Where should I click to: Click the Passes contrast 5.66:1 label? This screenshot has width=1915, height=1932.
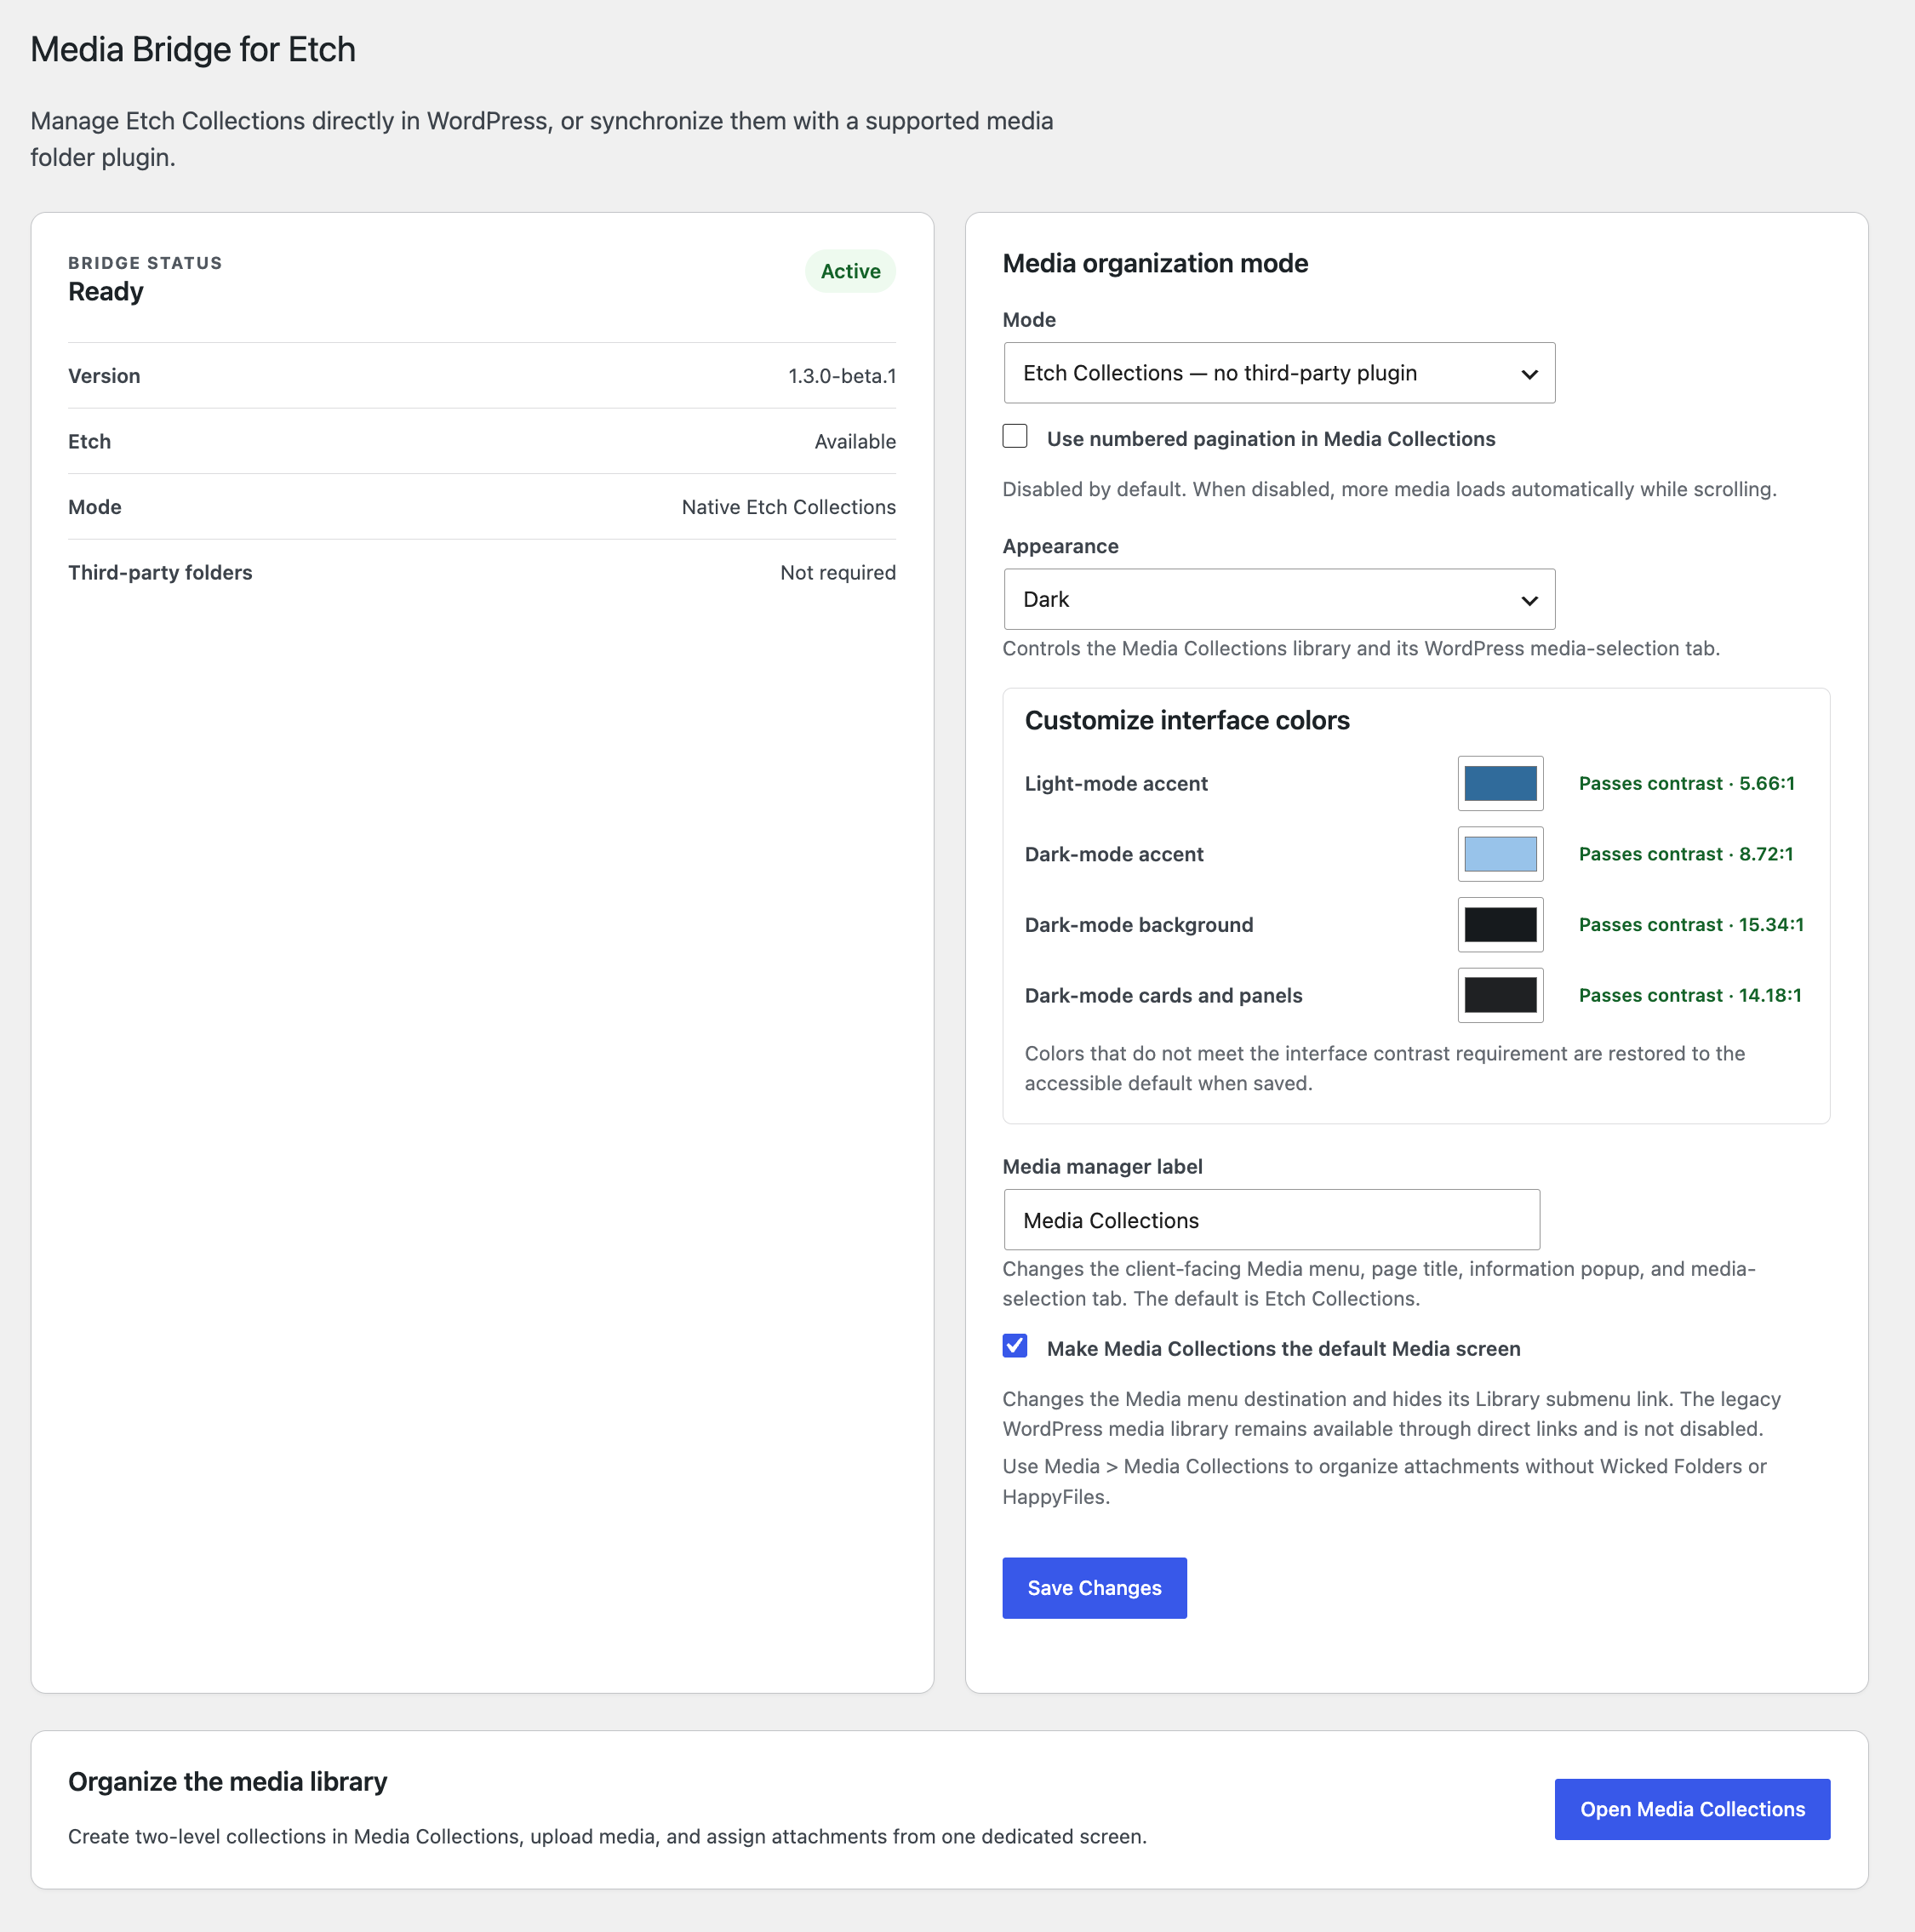(1686, 783)
